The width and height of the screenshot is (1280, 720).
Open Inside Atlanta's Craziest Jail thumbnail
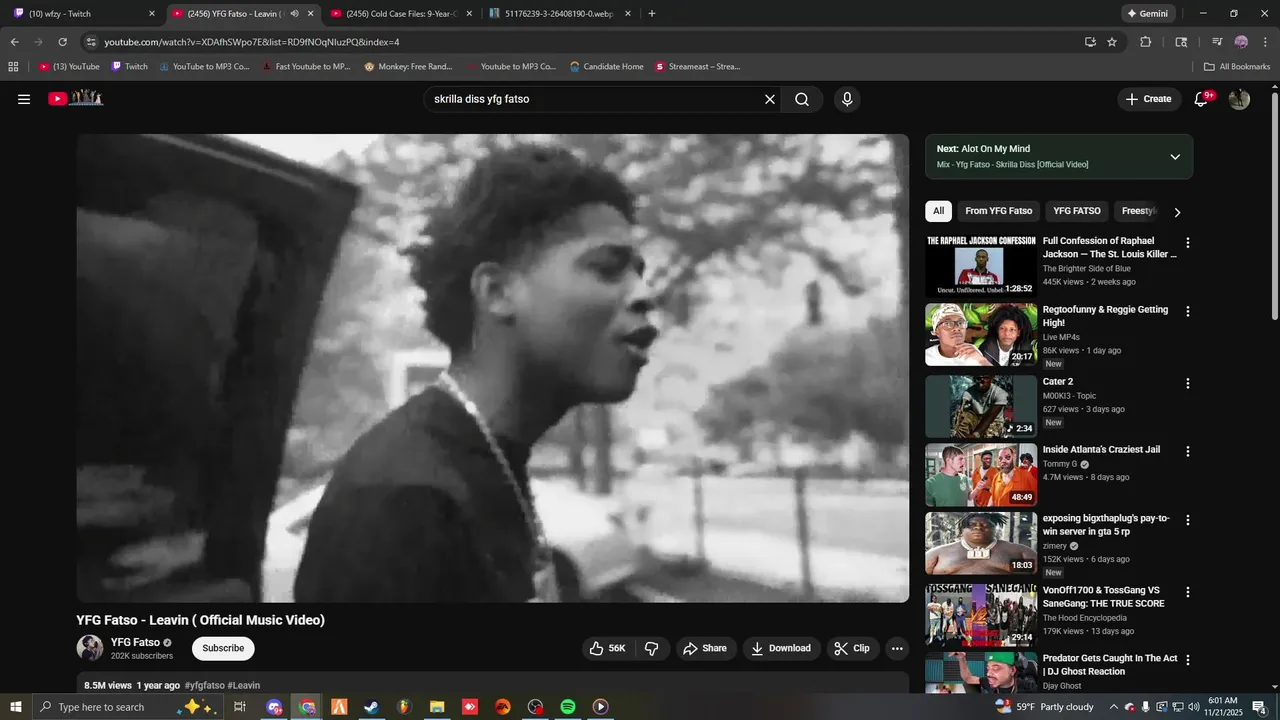tap(981, 475)
